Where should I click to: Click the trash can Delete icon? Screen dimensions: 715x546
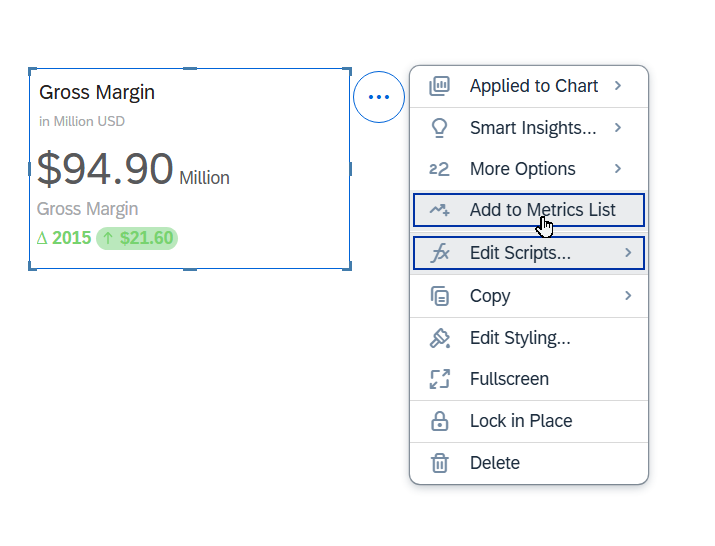coord(439,463)
